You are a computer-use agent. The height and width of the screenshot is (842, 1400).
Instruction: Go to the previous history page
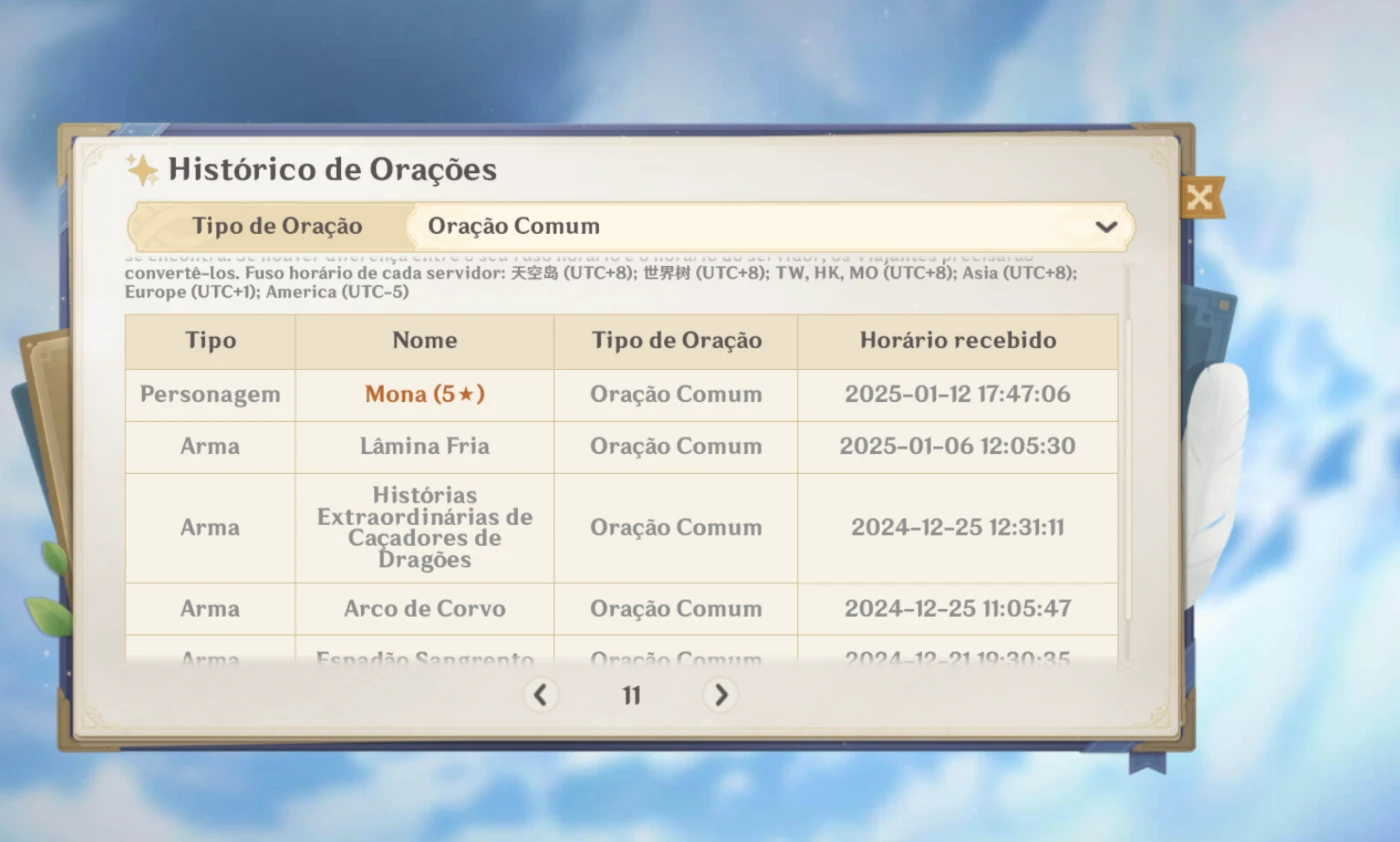click(540, 694)
